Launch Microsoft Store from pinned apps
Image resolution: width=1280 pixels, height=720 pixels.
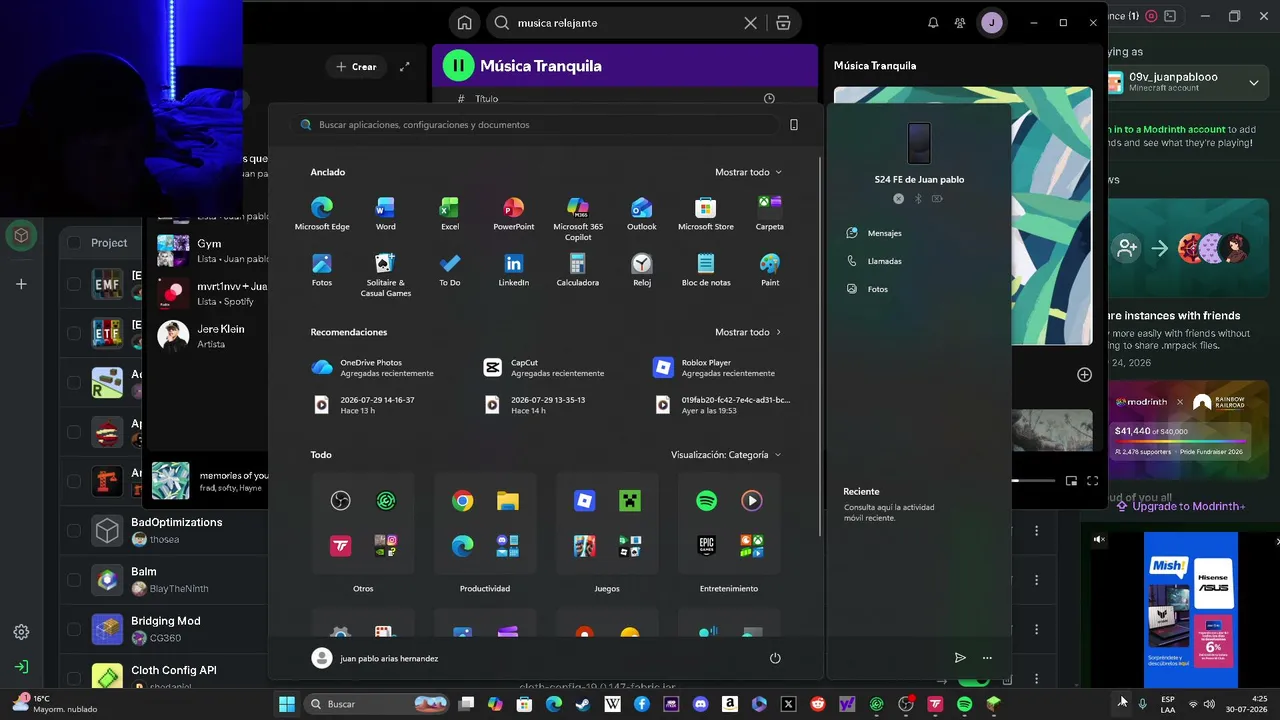pyautogui.click(x=706, y=214)
